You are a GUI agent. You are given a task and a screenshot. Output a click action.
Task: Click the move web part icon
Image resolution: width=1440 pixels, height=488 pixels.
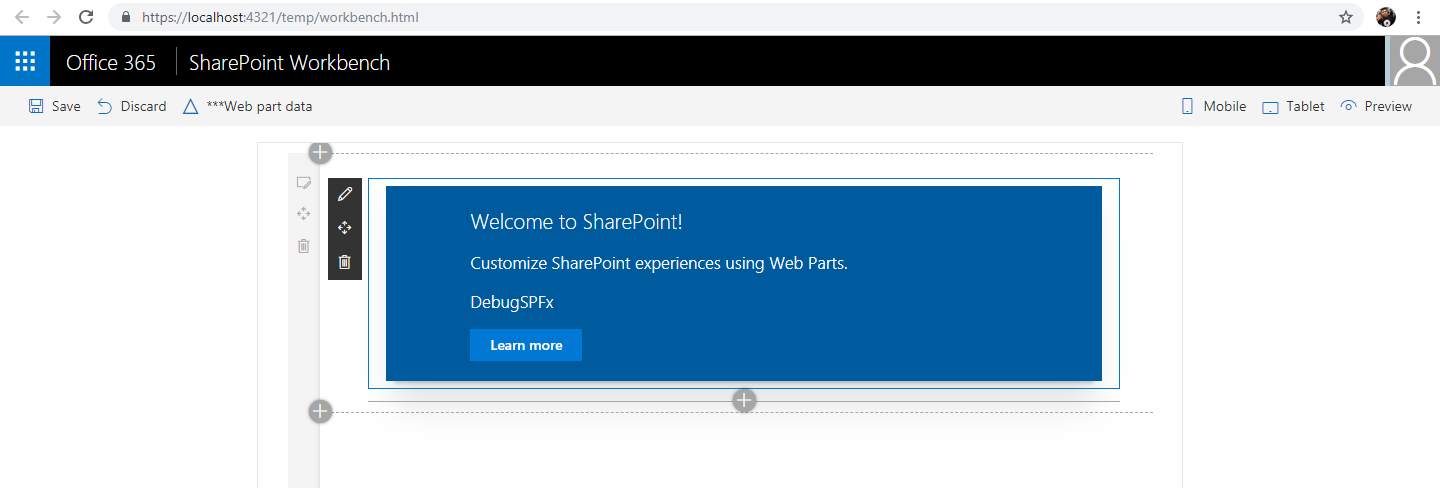(345, 228)
